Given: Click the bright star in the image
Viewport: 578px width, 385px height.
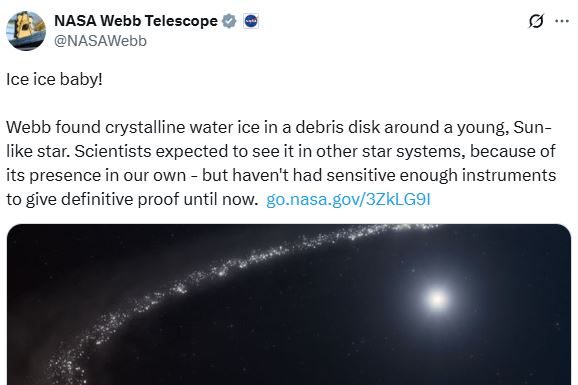Looking at the screenshot, I should click(437, 299).
